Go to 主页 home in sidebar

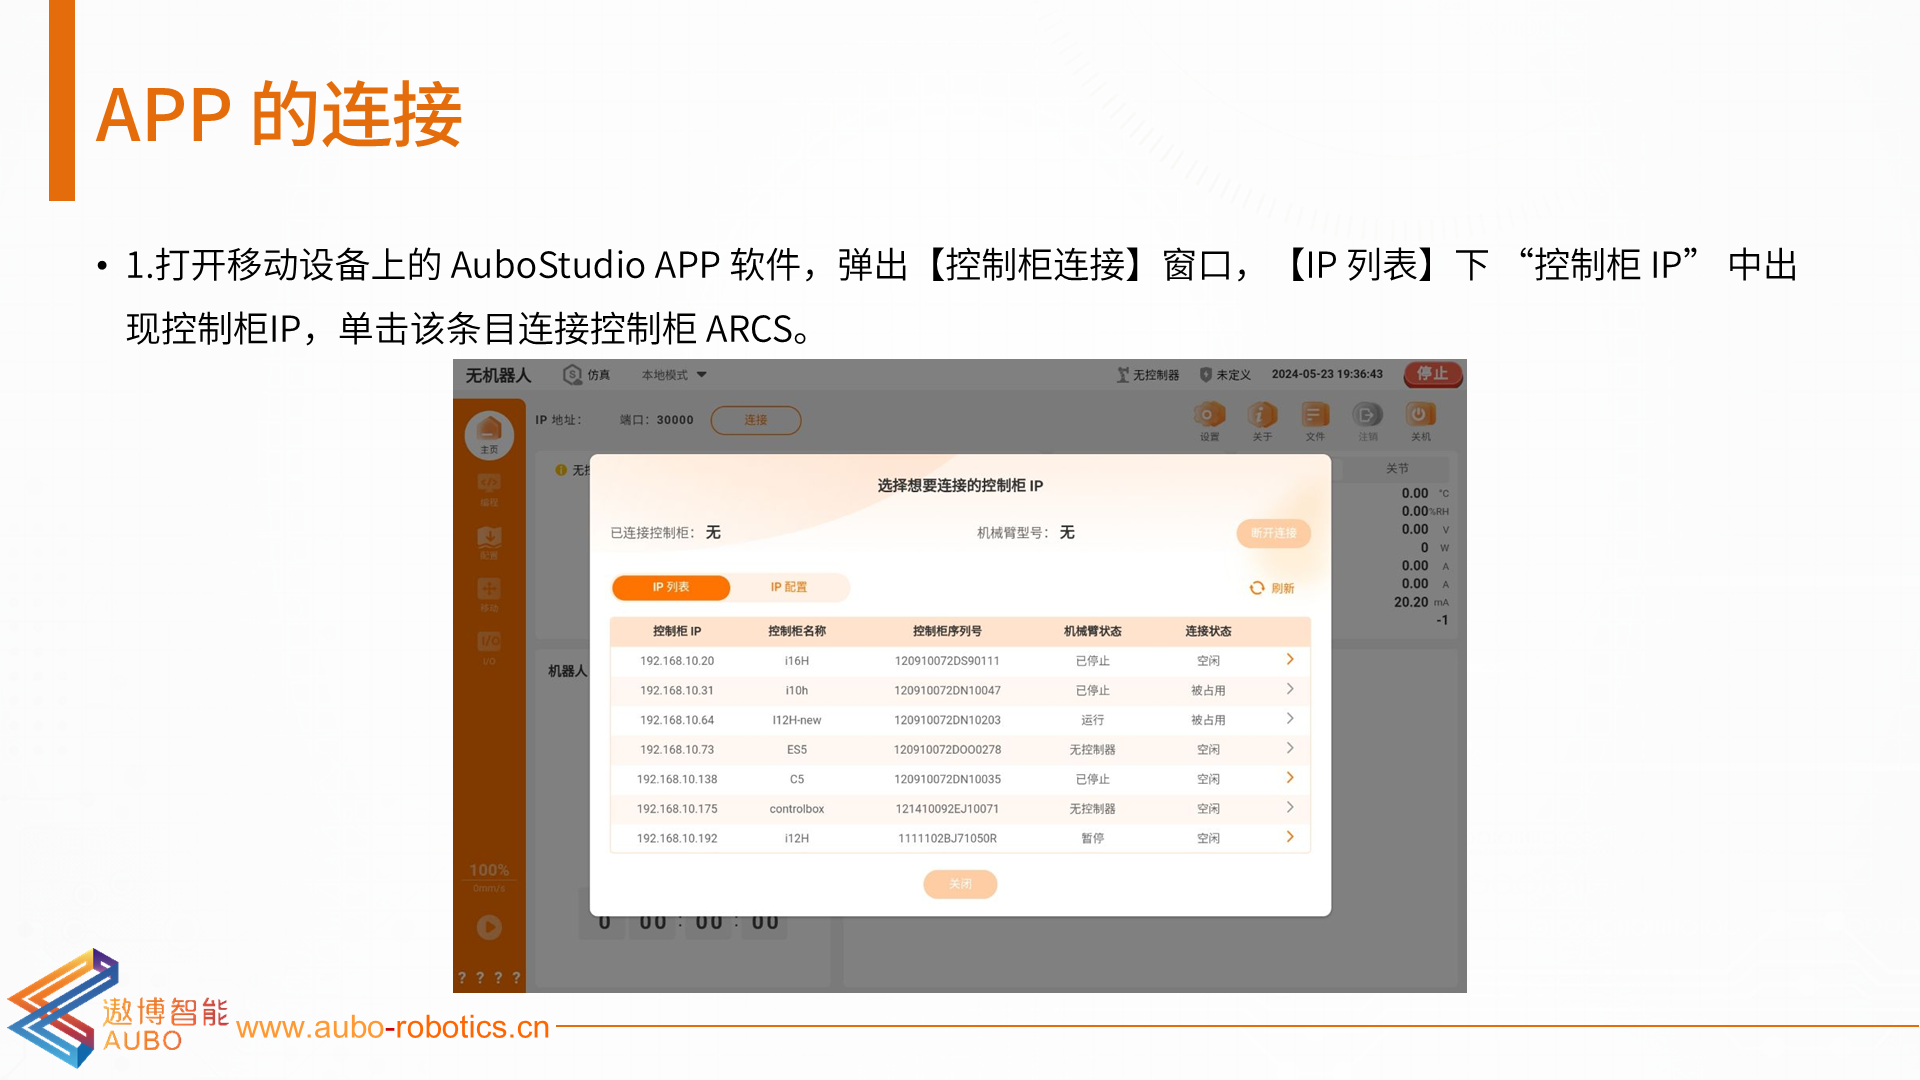point(489,434)
